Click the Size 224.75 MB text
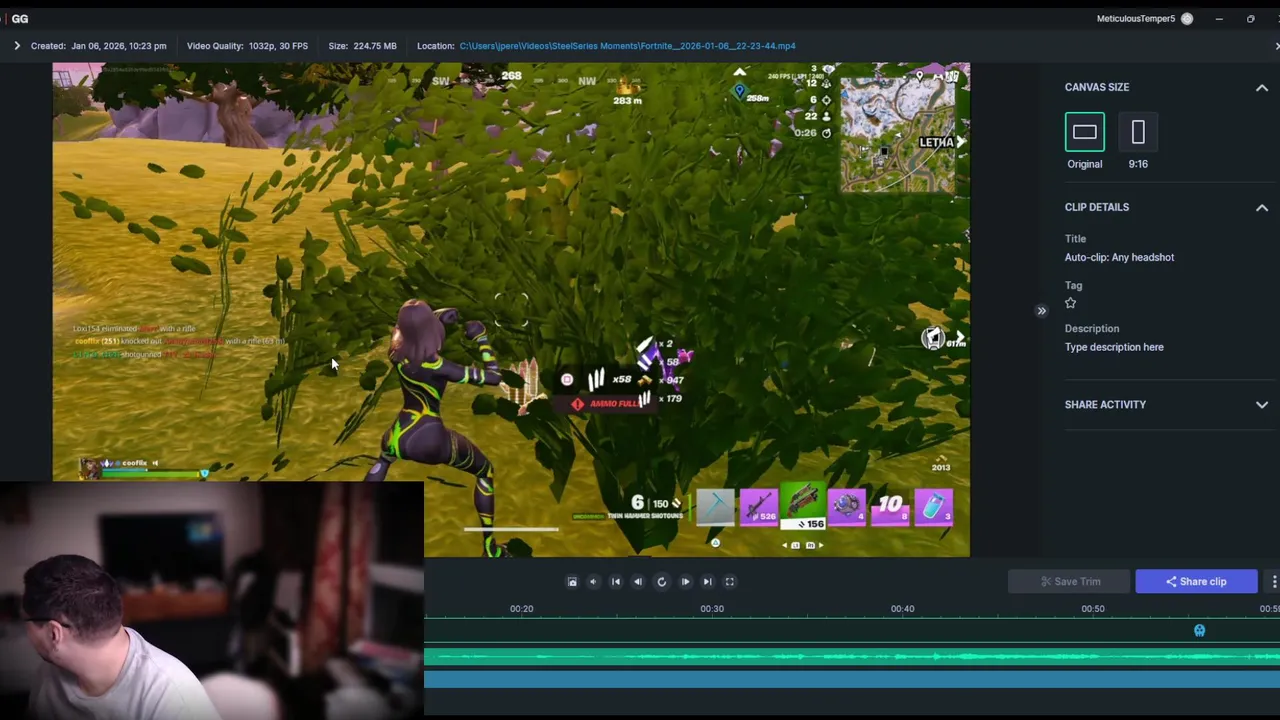 pyautogui.click(x=362, y=46)
